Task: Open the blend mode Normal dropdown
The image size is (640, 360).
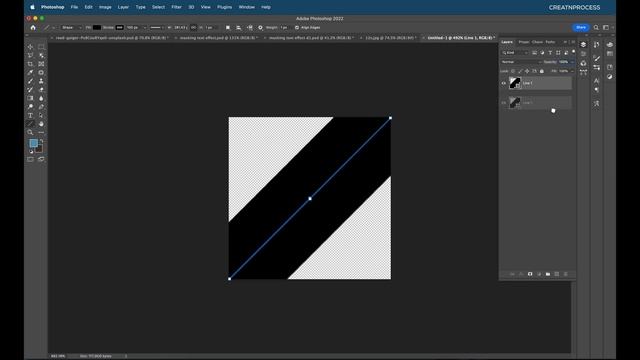Action: (521, 62)
